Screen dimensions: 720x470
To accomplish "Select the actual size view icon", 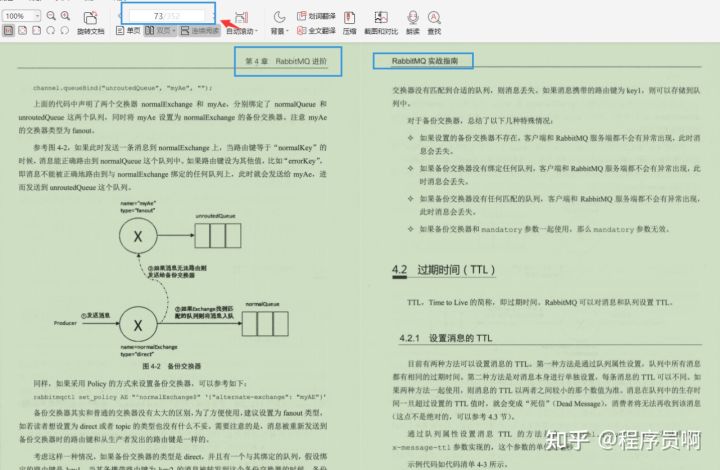I will tap(9, 30).
